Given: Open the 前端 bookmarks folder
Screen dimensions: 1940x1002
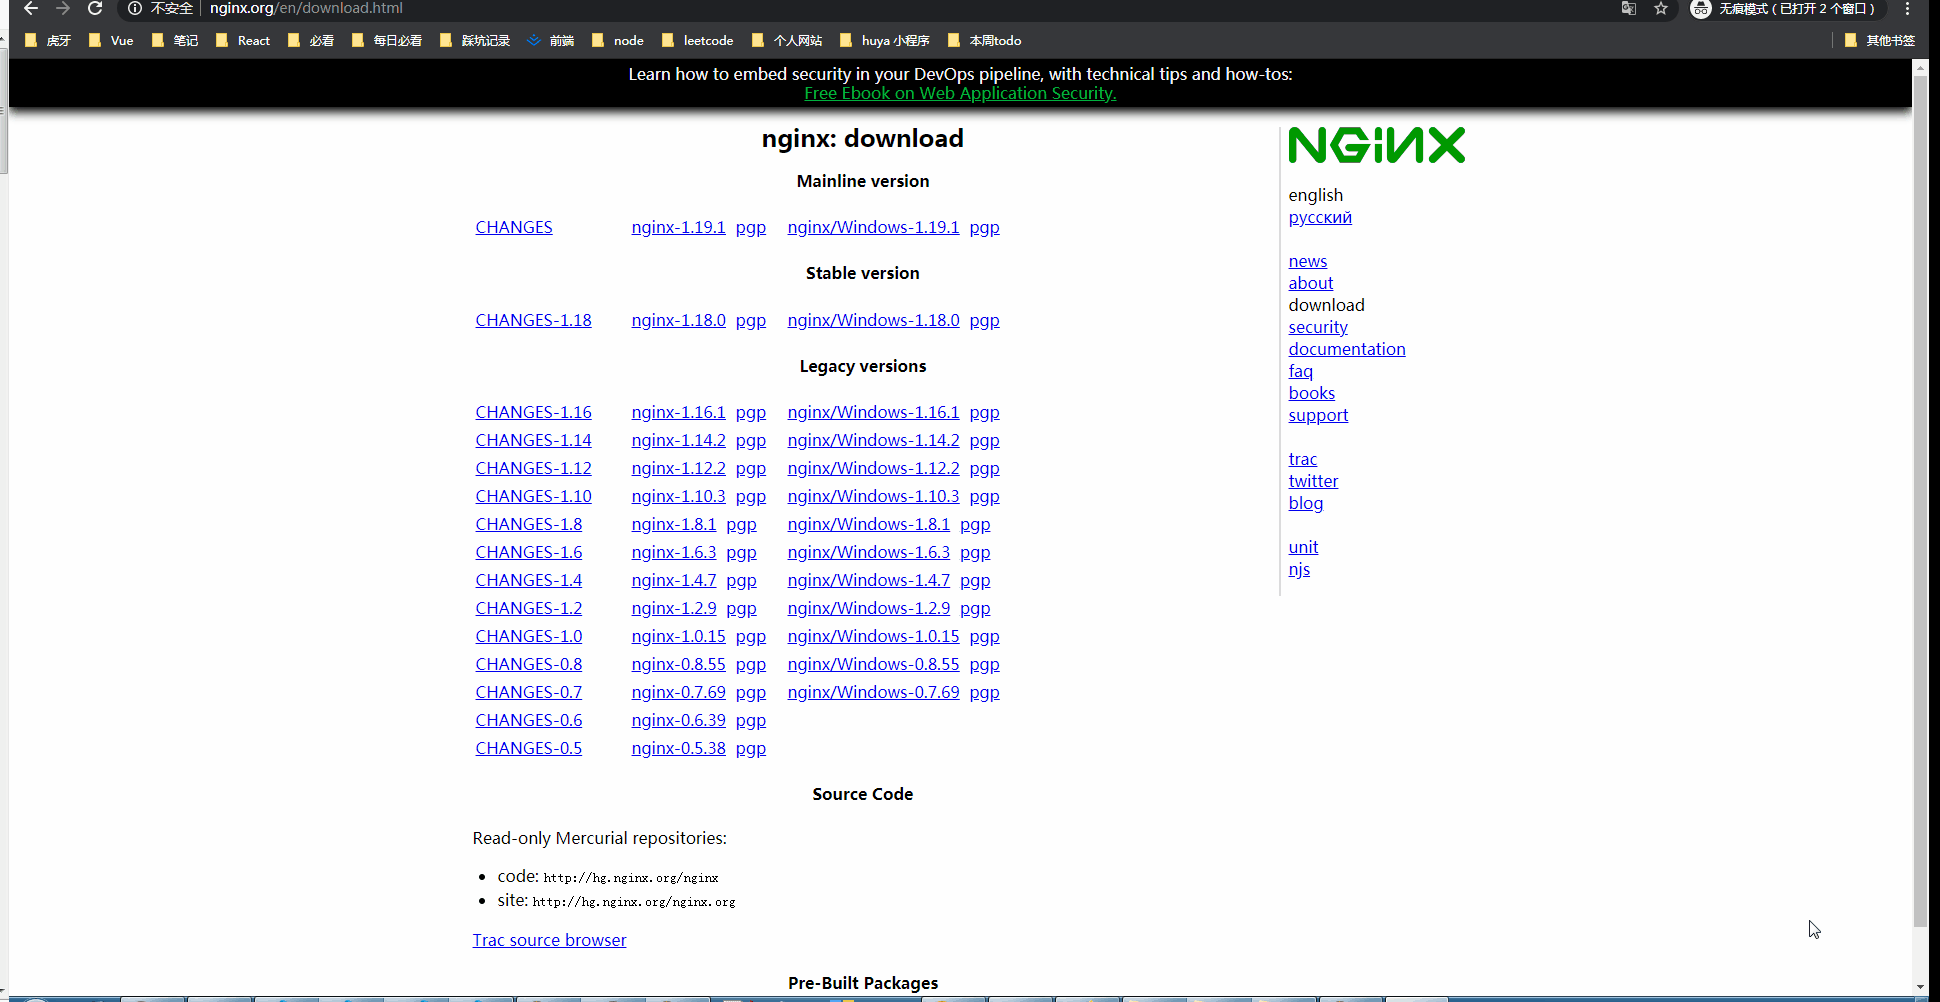Looking at the screenshot, I should click(x=562, y=40).
